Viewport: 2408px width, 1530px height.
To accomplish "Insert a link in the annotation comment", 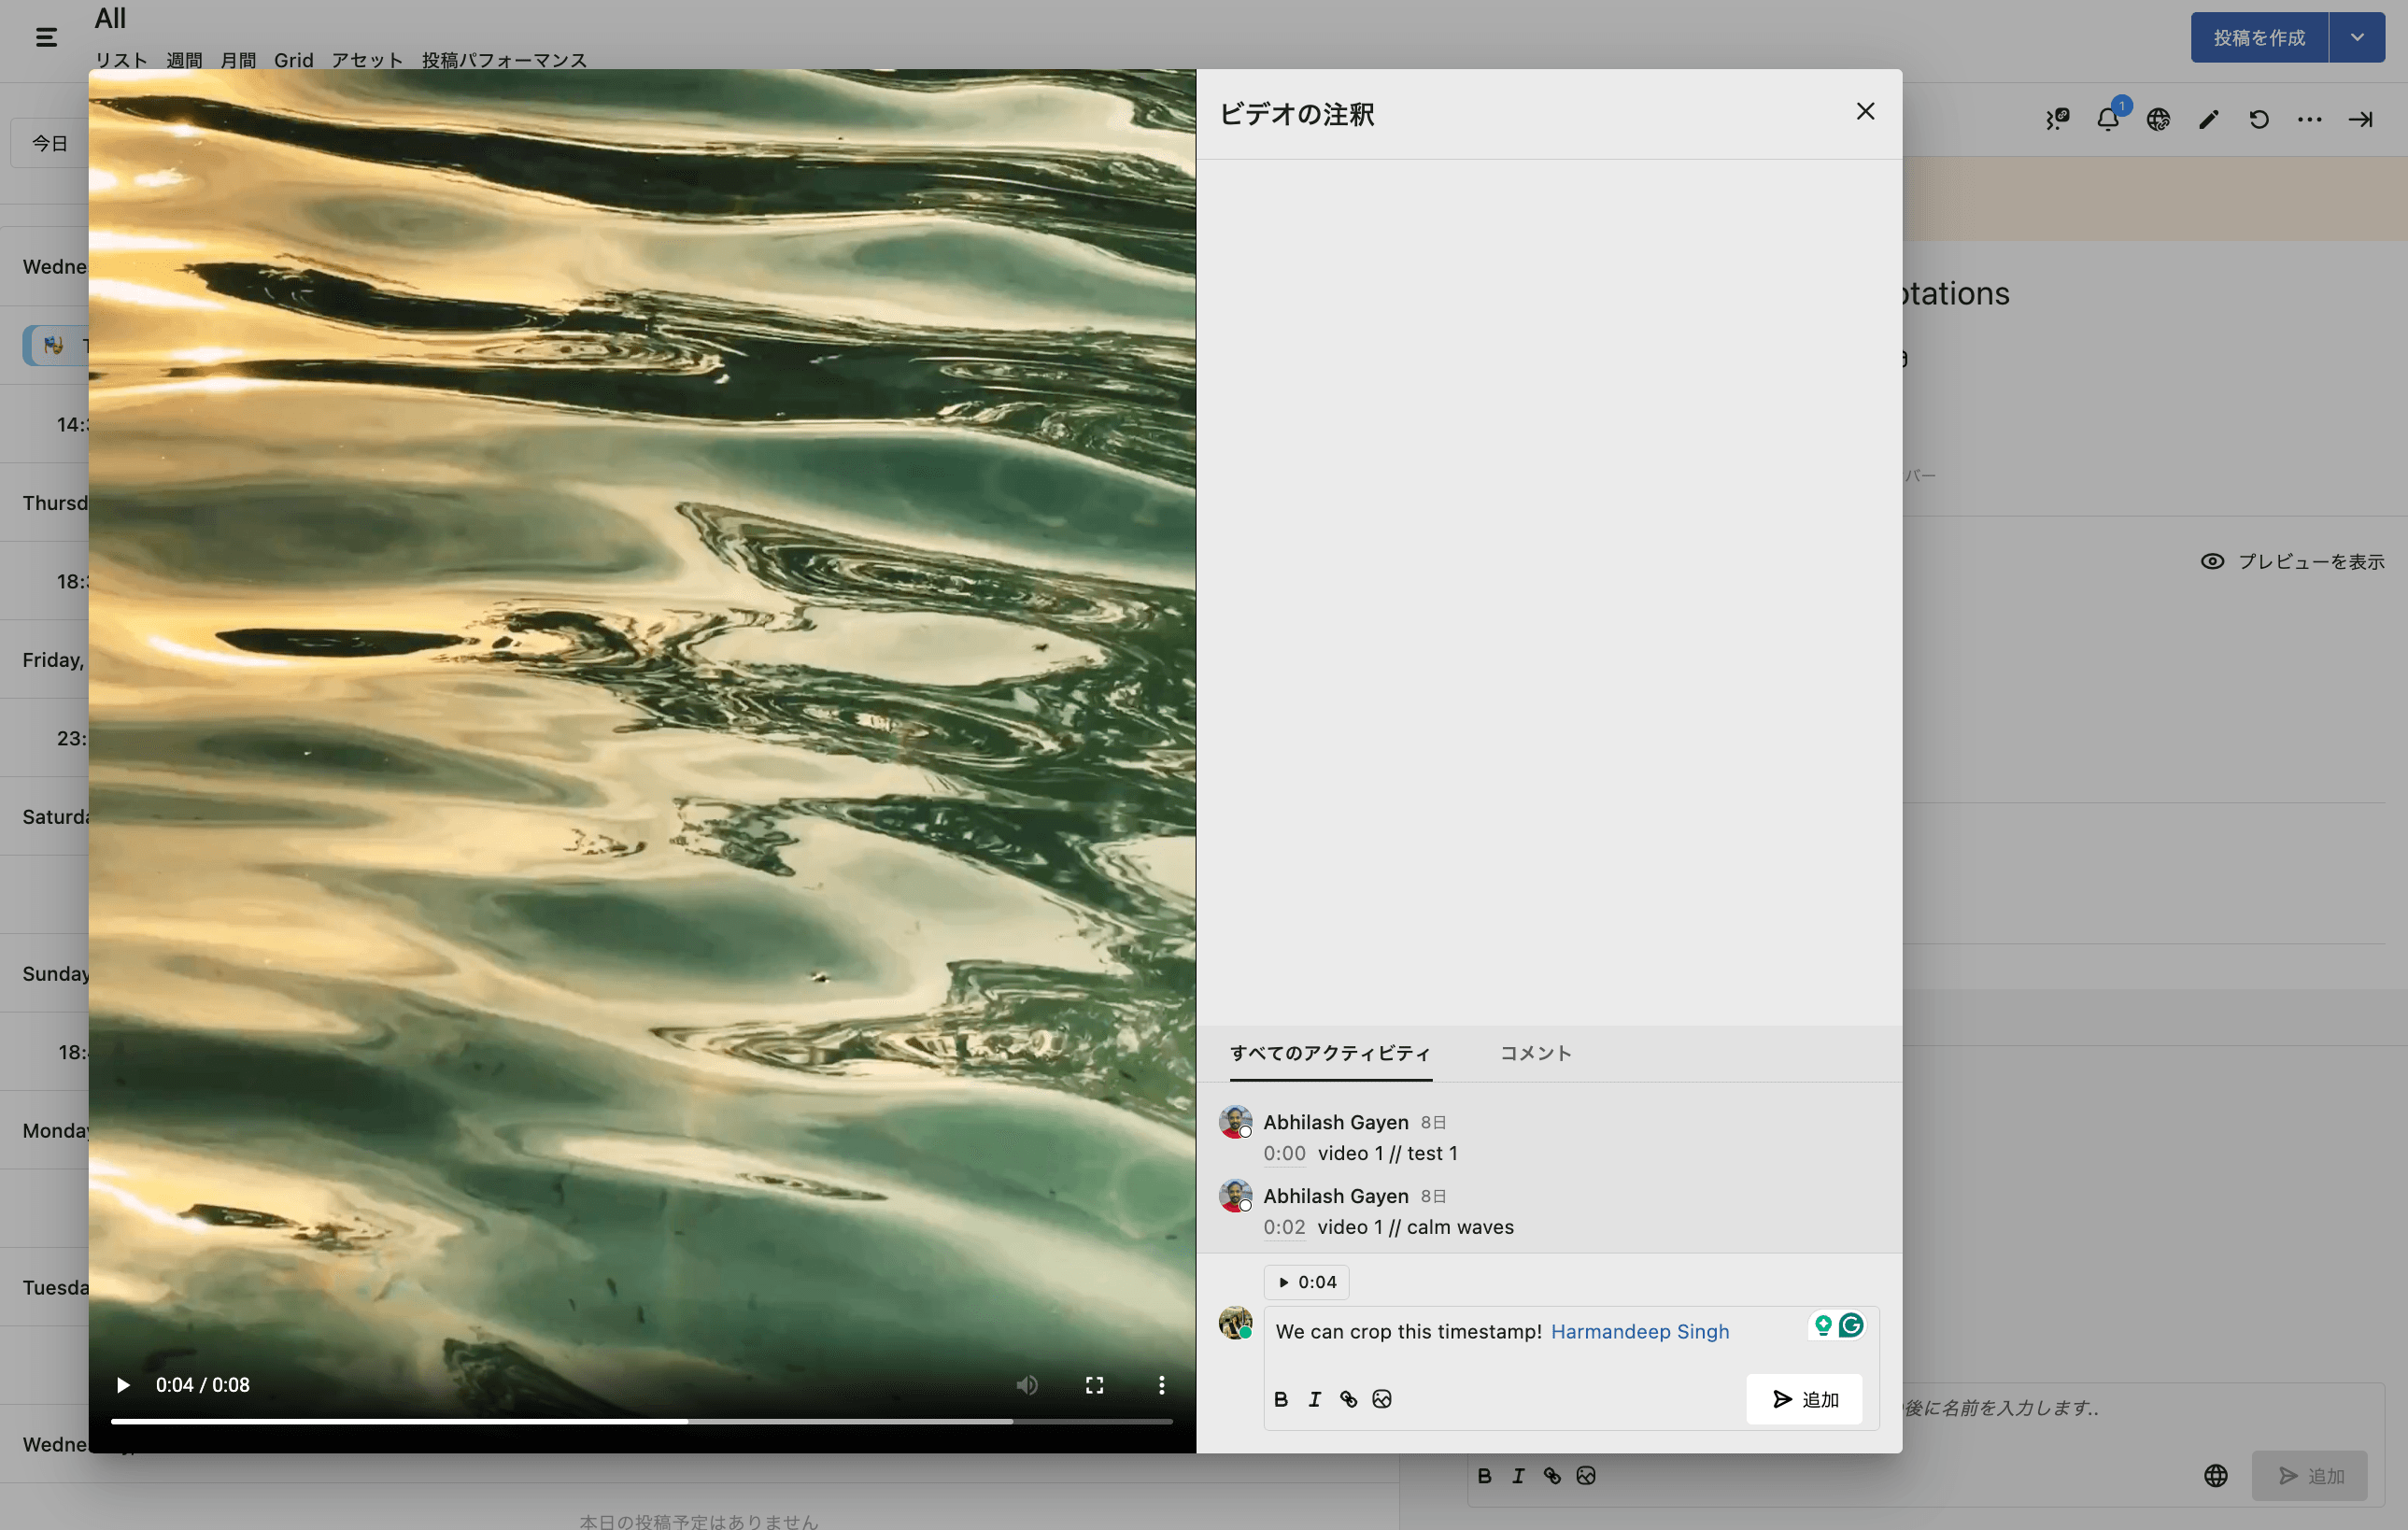I will tap(1348, 1399).
